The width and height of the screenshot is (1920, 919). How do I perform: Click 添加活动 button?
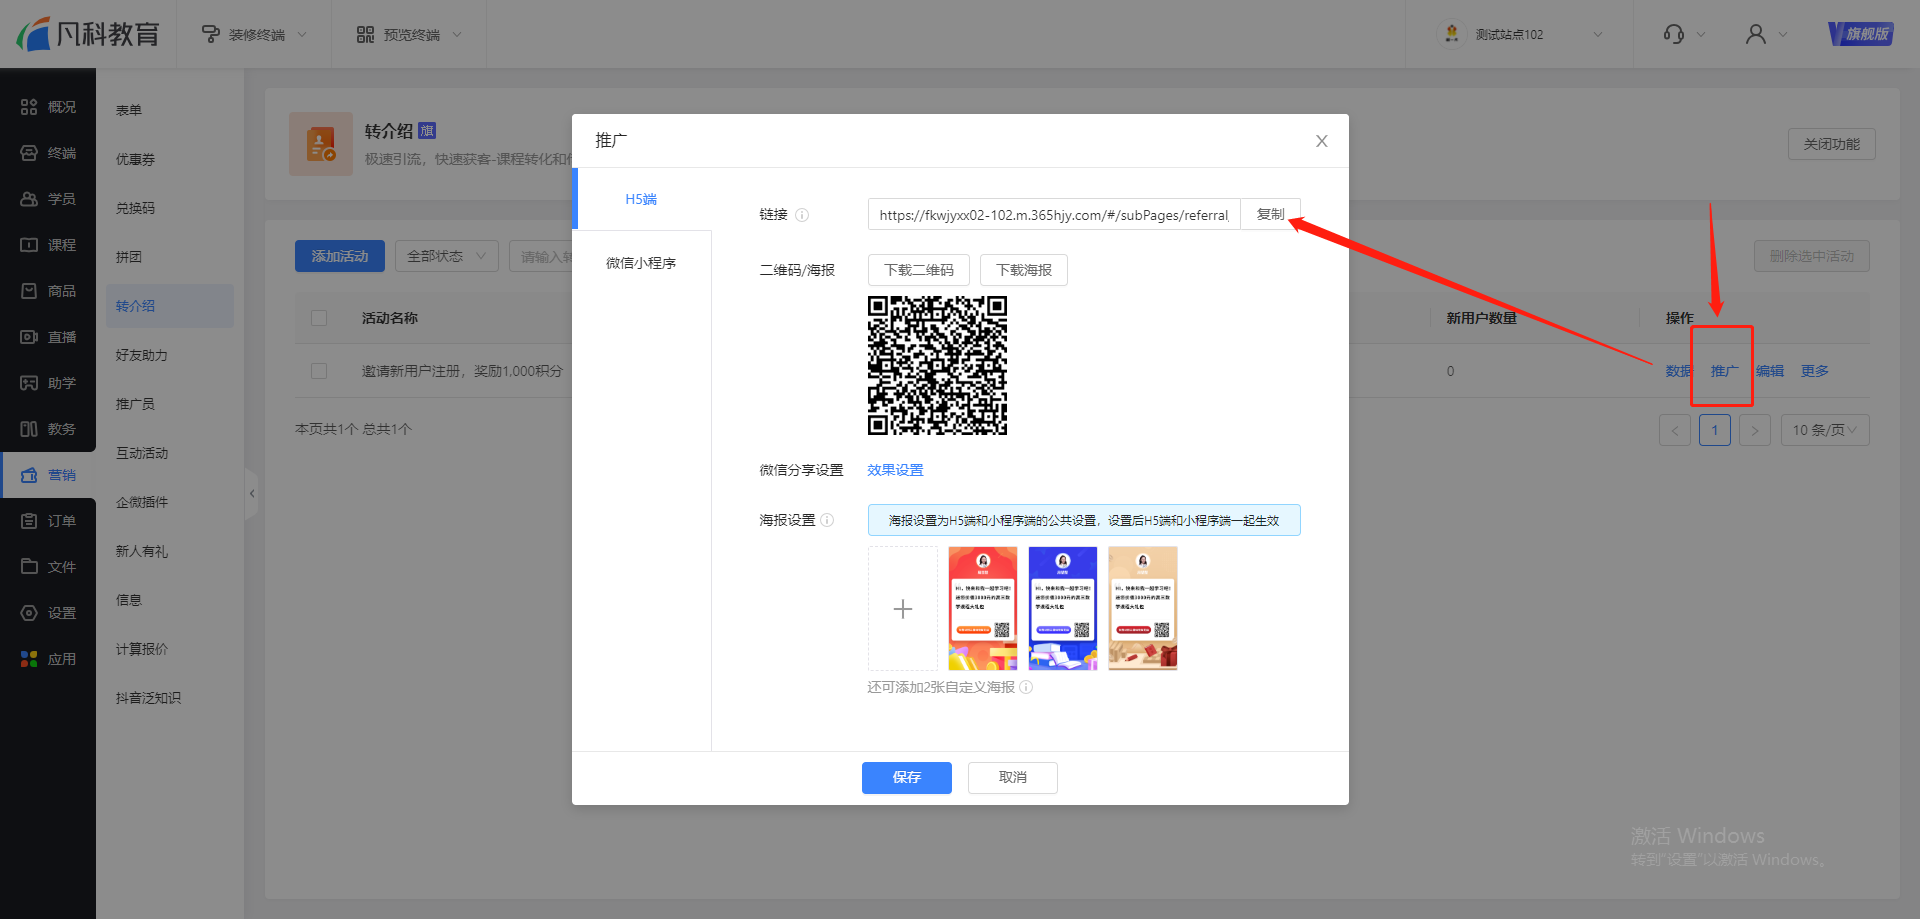tap(340, 256)
